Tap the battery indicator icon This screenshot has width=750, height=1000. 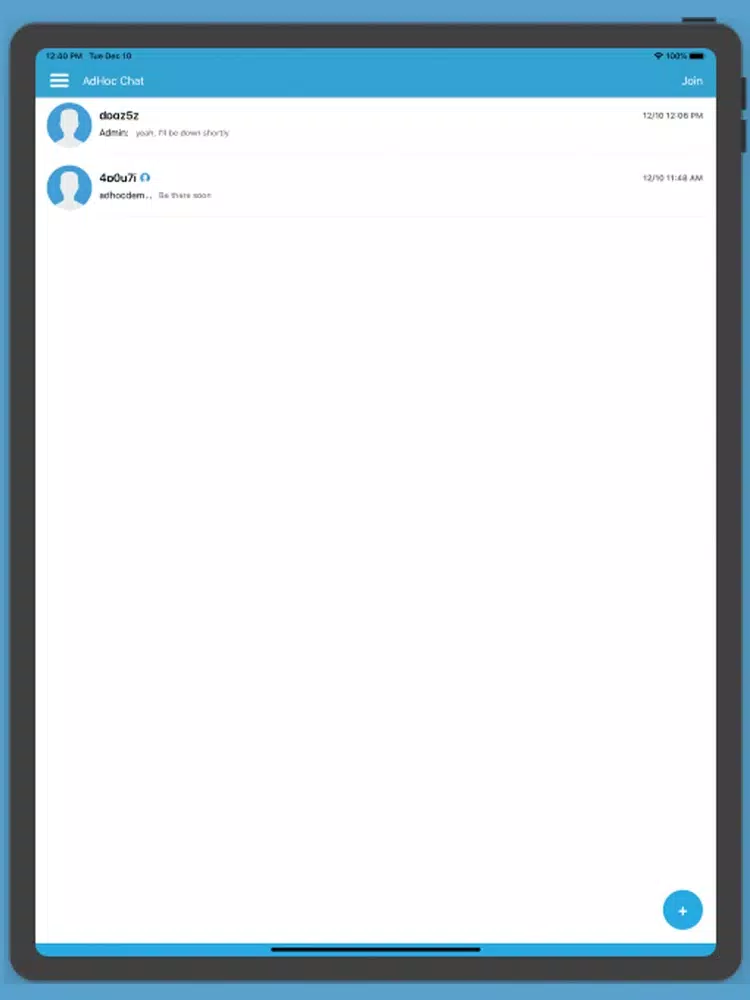tap(696, 56)
